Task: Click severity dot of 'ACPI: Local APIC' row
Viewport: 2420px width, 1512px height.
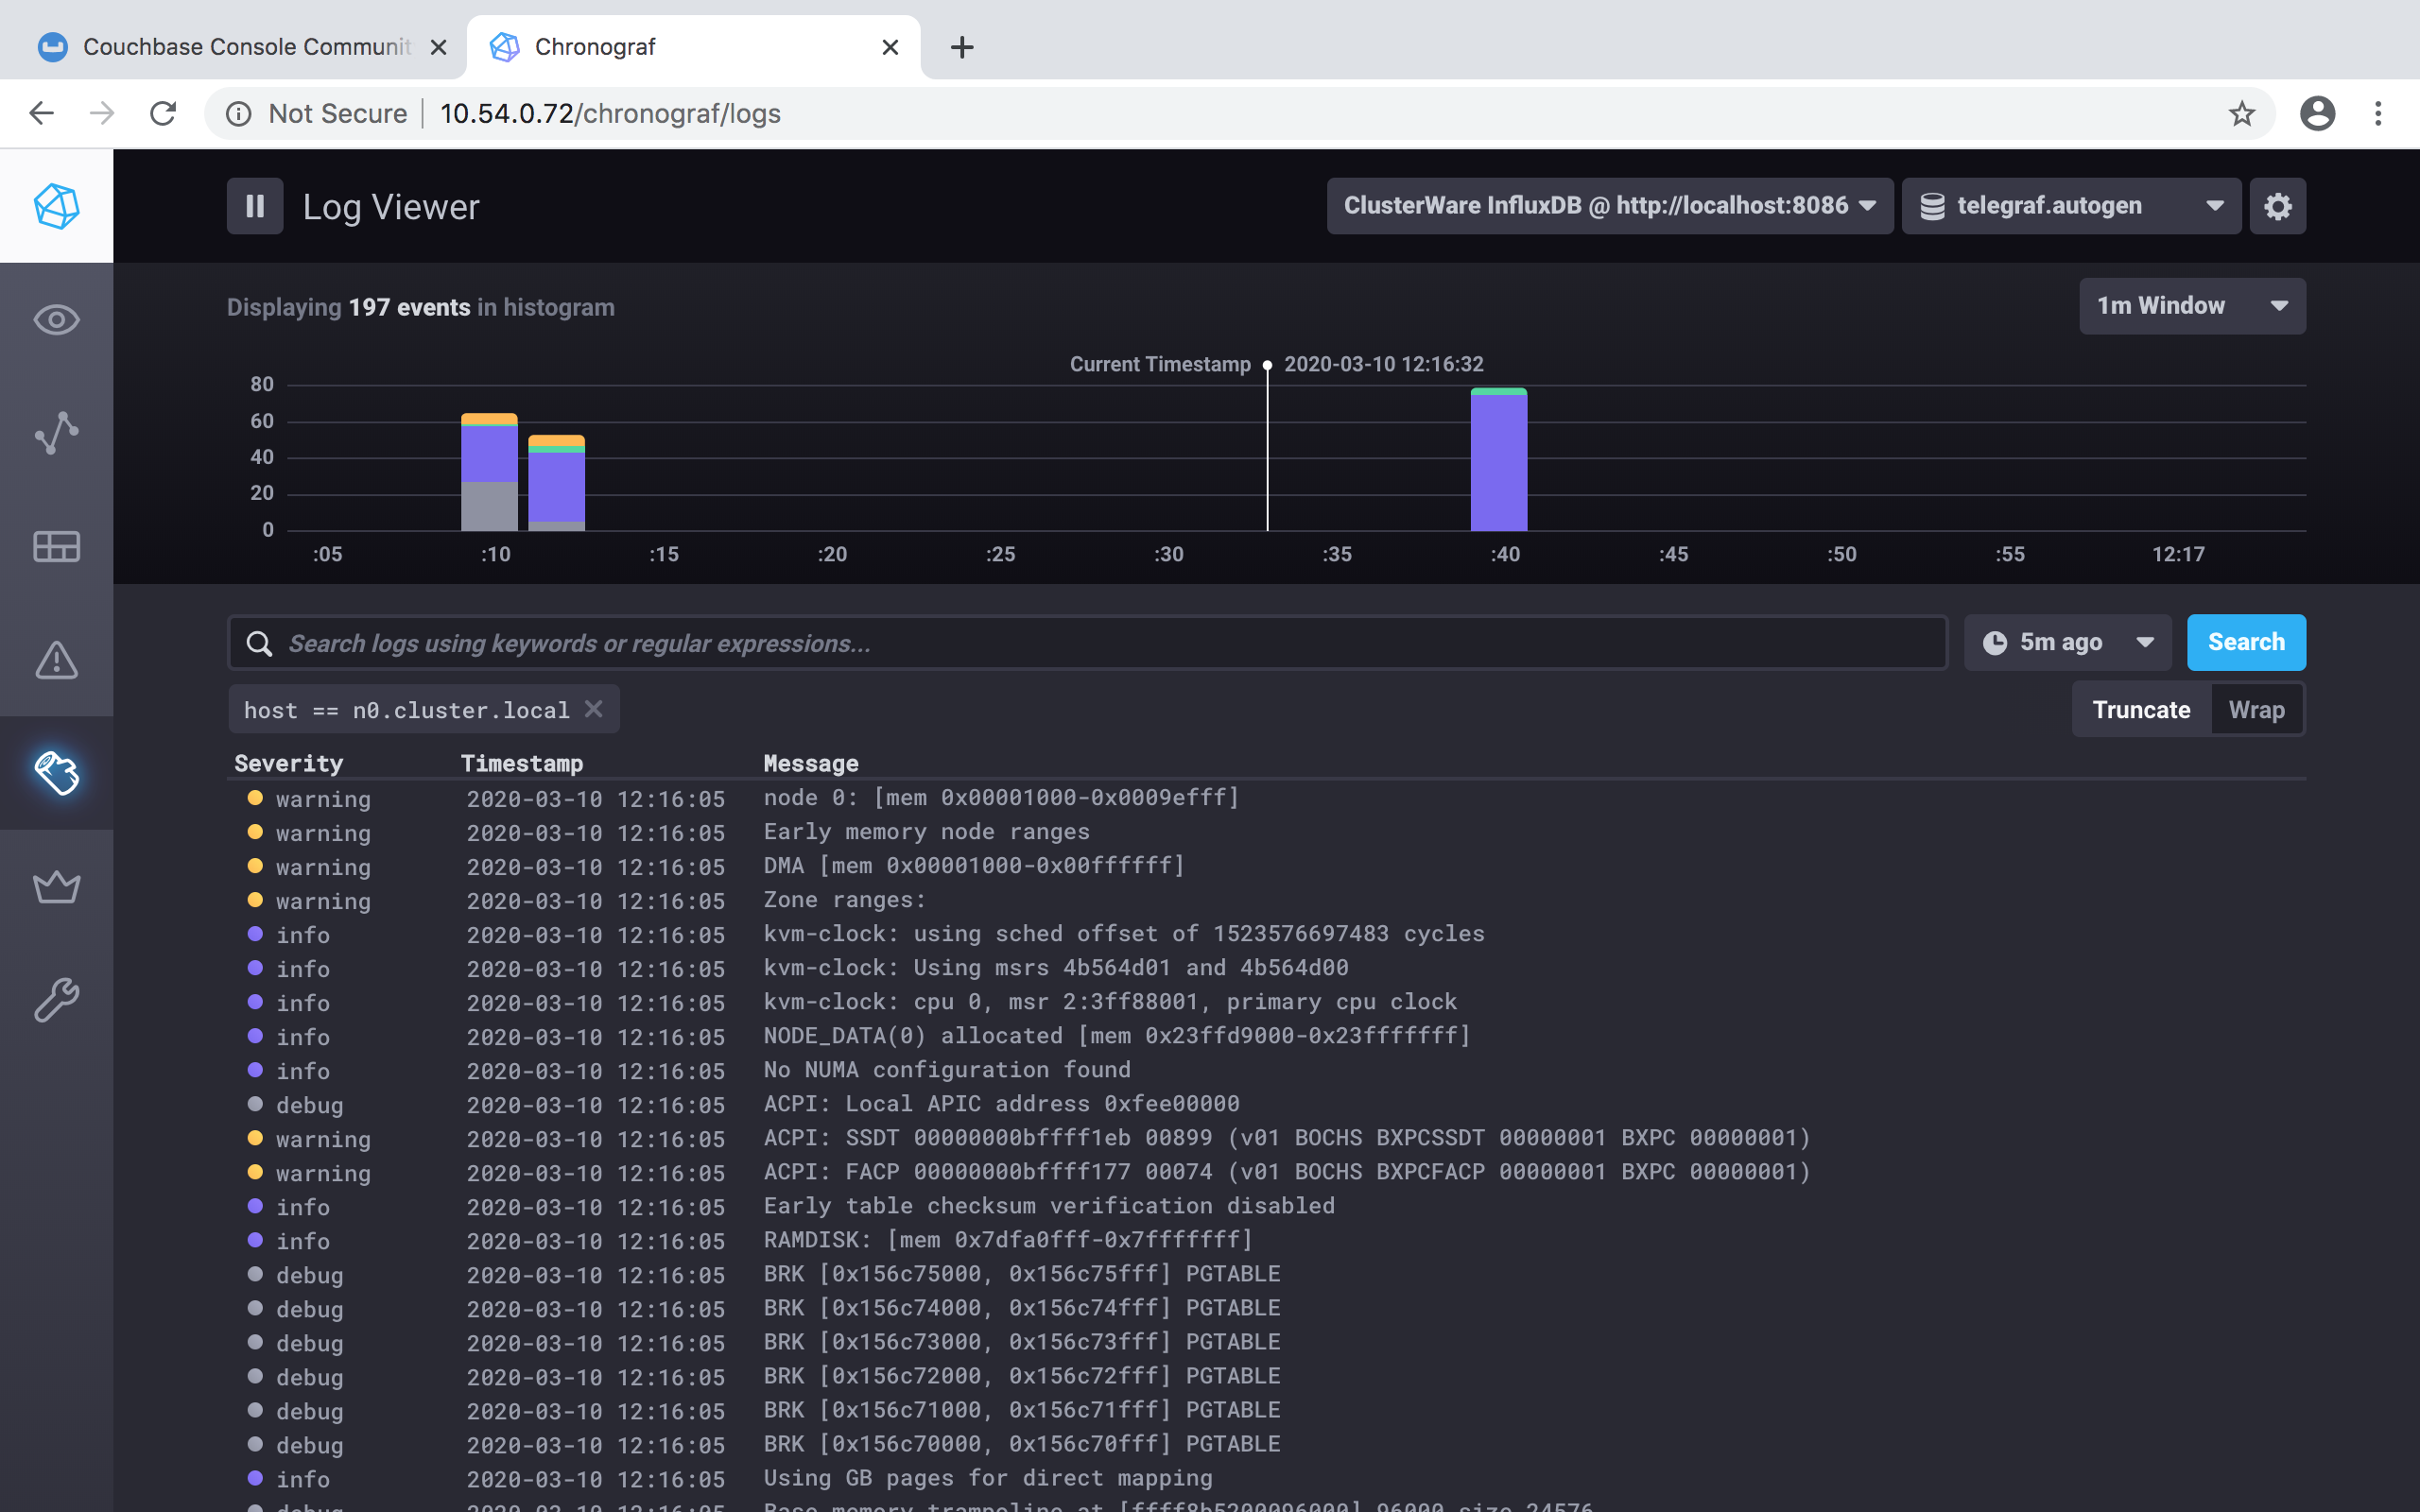Action: click(255, 1104)
